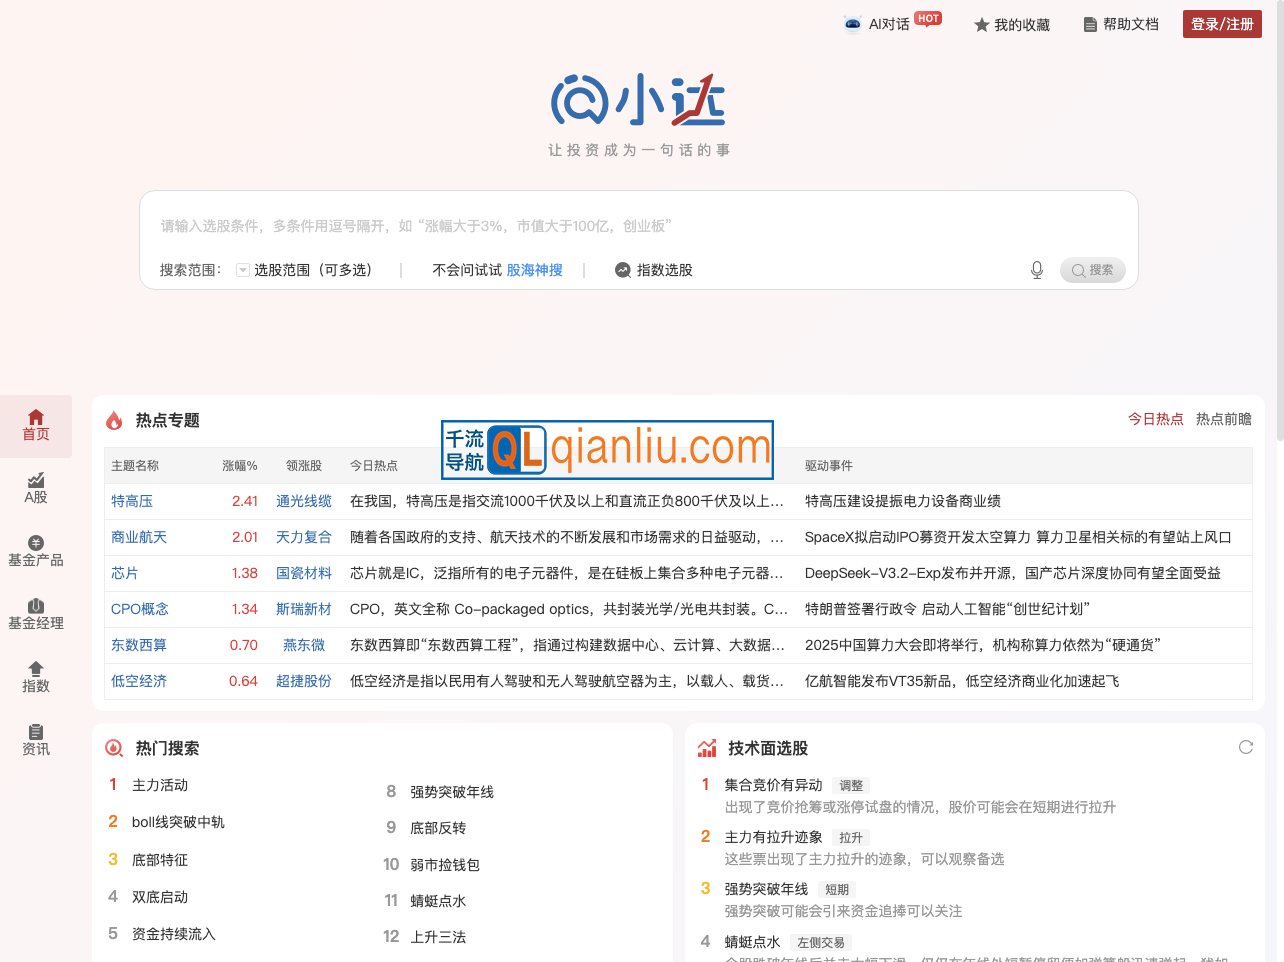
Task: Open the 资讯 news section icon
Action: [x=35, y=734]
